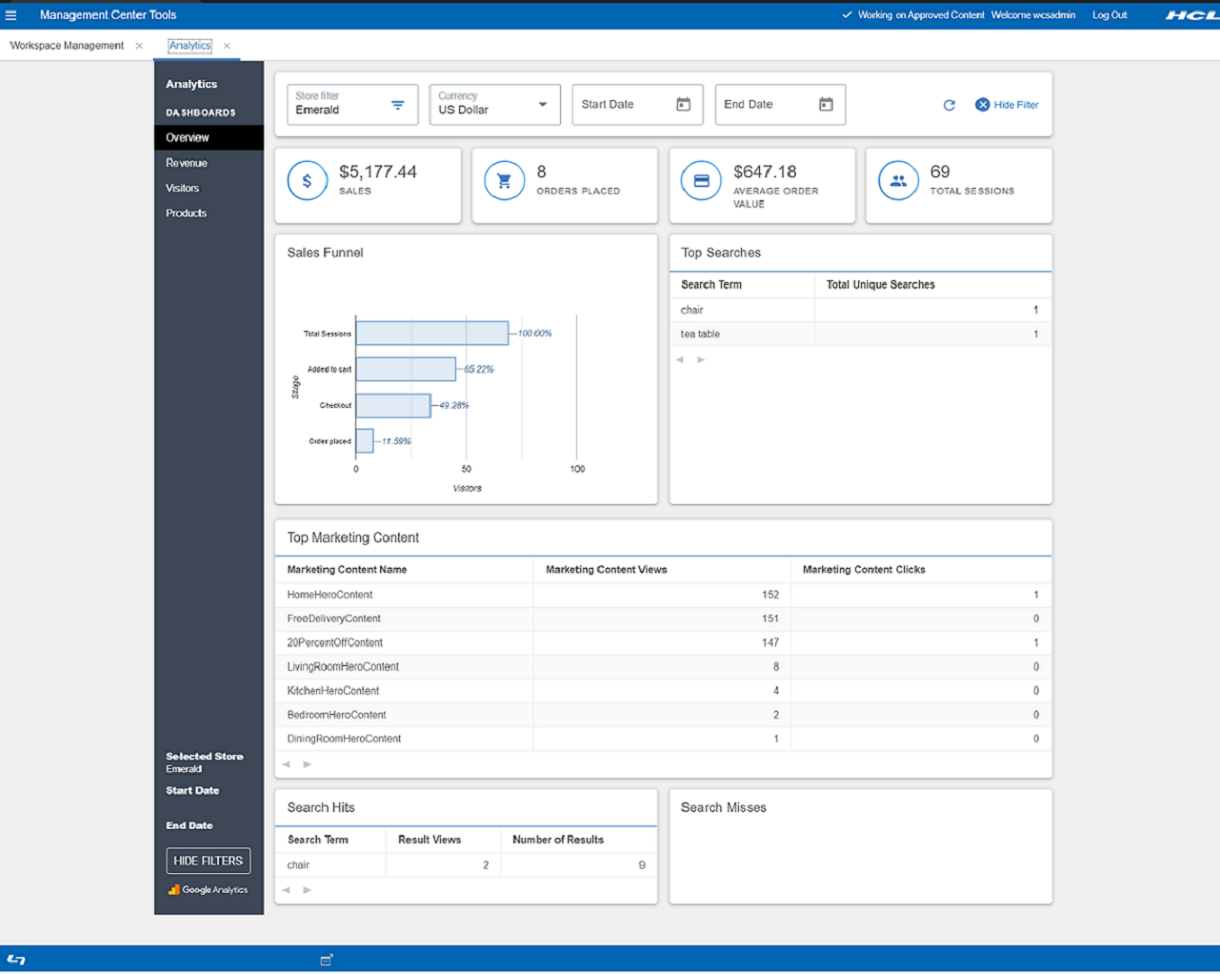The height and width of the screenshot is (974, 1220).
Task: Click the Total Sessions people icon
Action: [898, 181]
